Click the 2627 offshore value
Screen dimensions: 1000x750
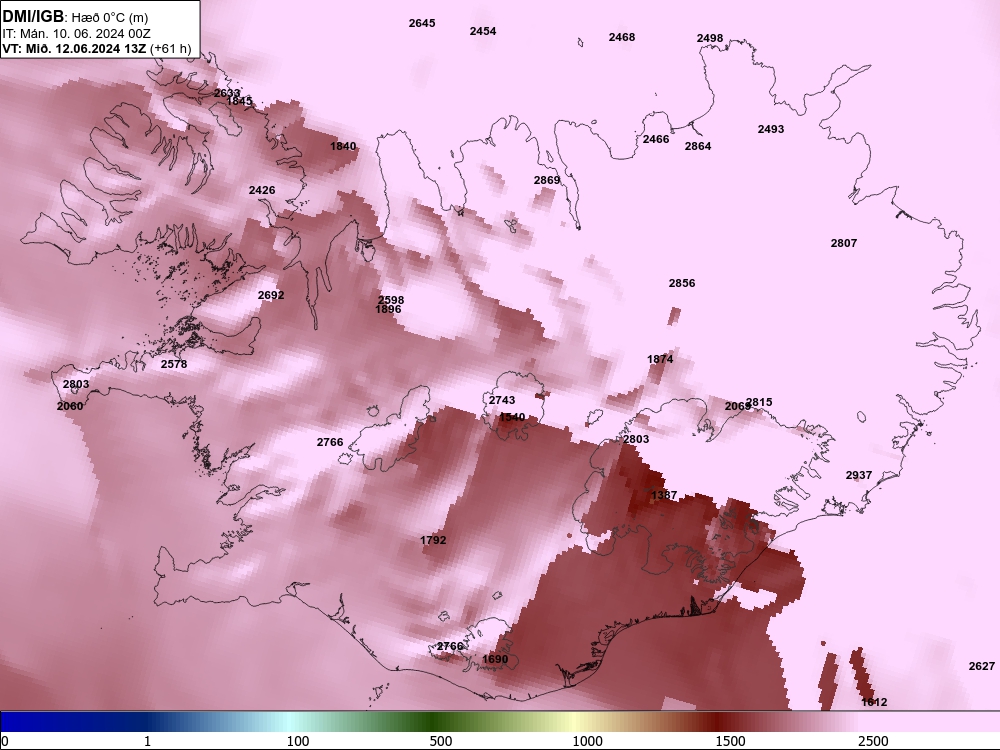point(982,666)
